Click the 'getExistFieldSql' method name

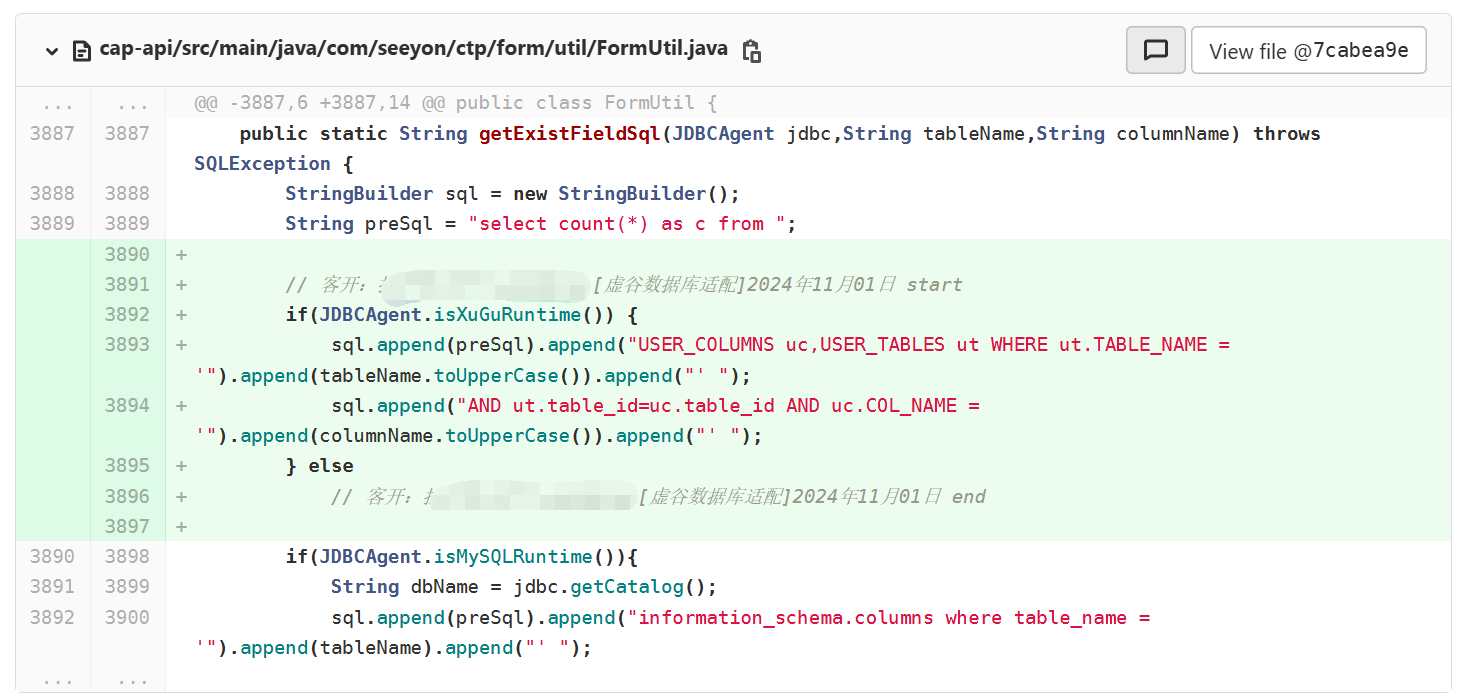point(570,133)
